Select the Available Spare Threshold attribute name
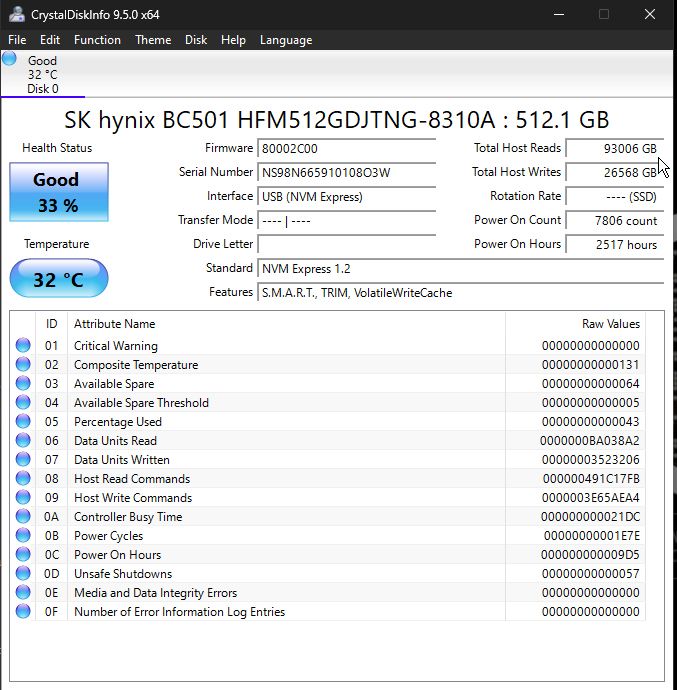The width and height of the screenshot is (677, 690). click(141, 403)
